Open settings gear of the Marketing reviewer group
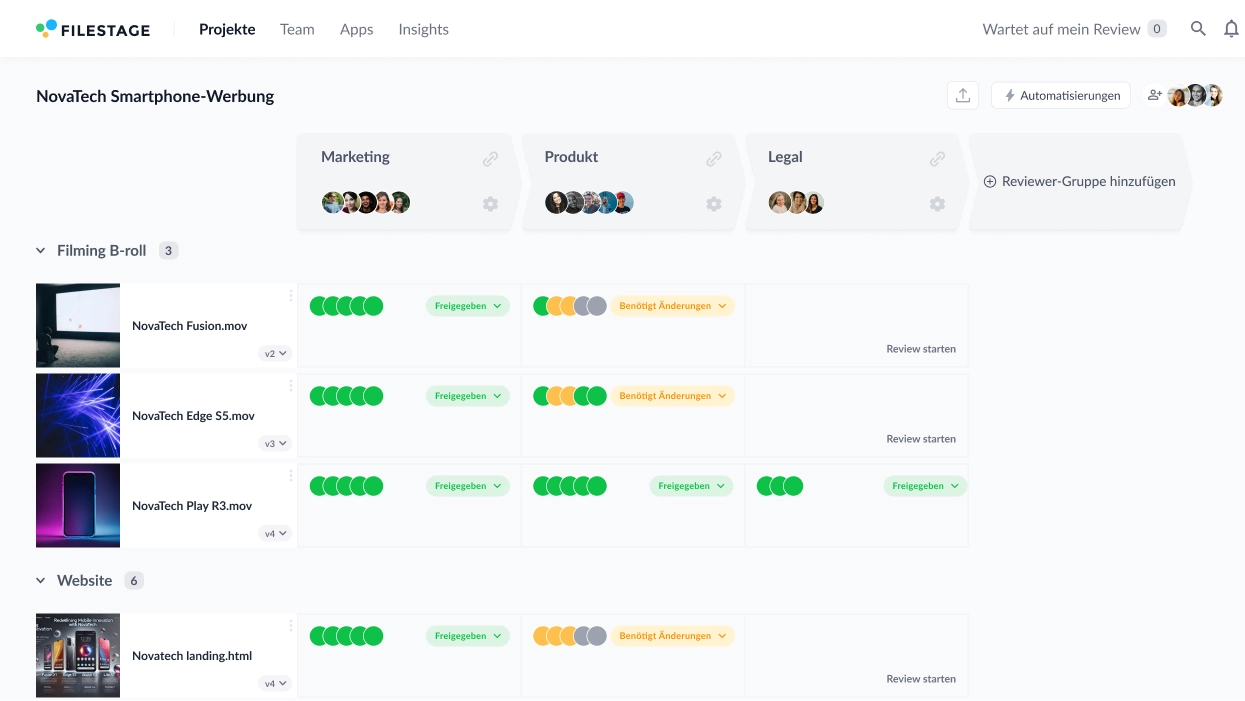This screenshot has height=701, width=1245. [490, 203]
